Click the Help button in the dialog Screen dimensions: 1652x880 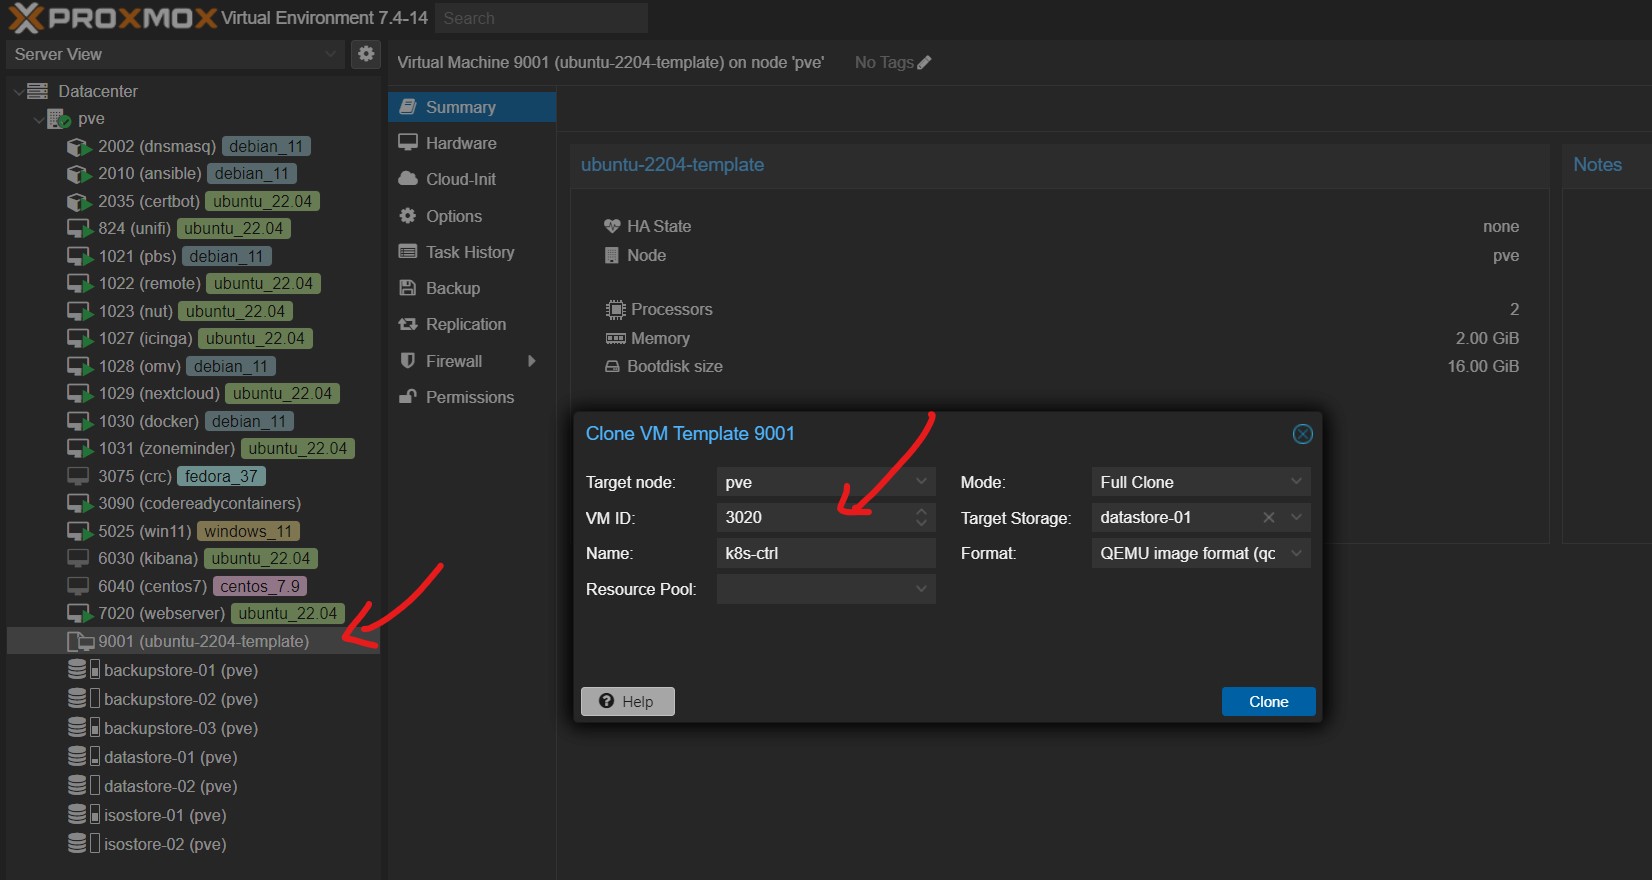627,702
